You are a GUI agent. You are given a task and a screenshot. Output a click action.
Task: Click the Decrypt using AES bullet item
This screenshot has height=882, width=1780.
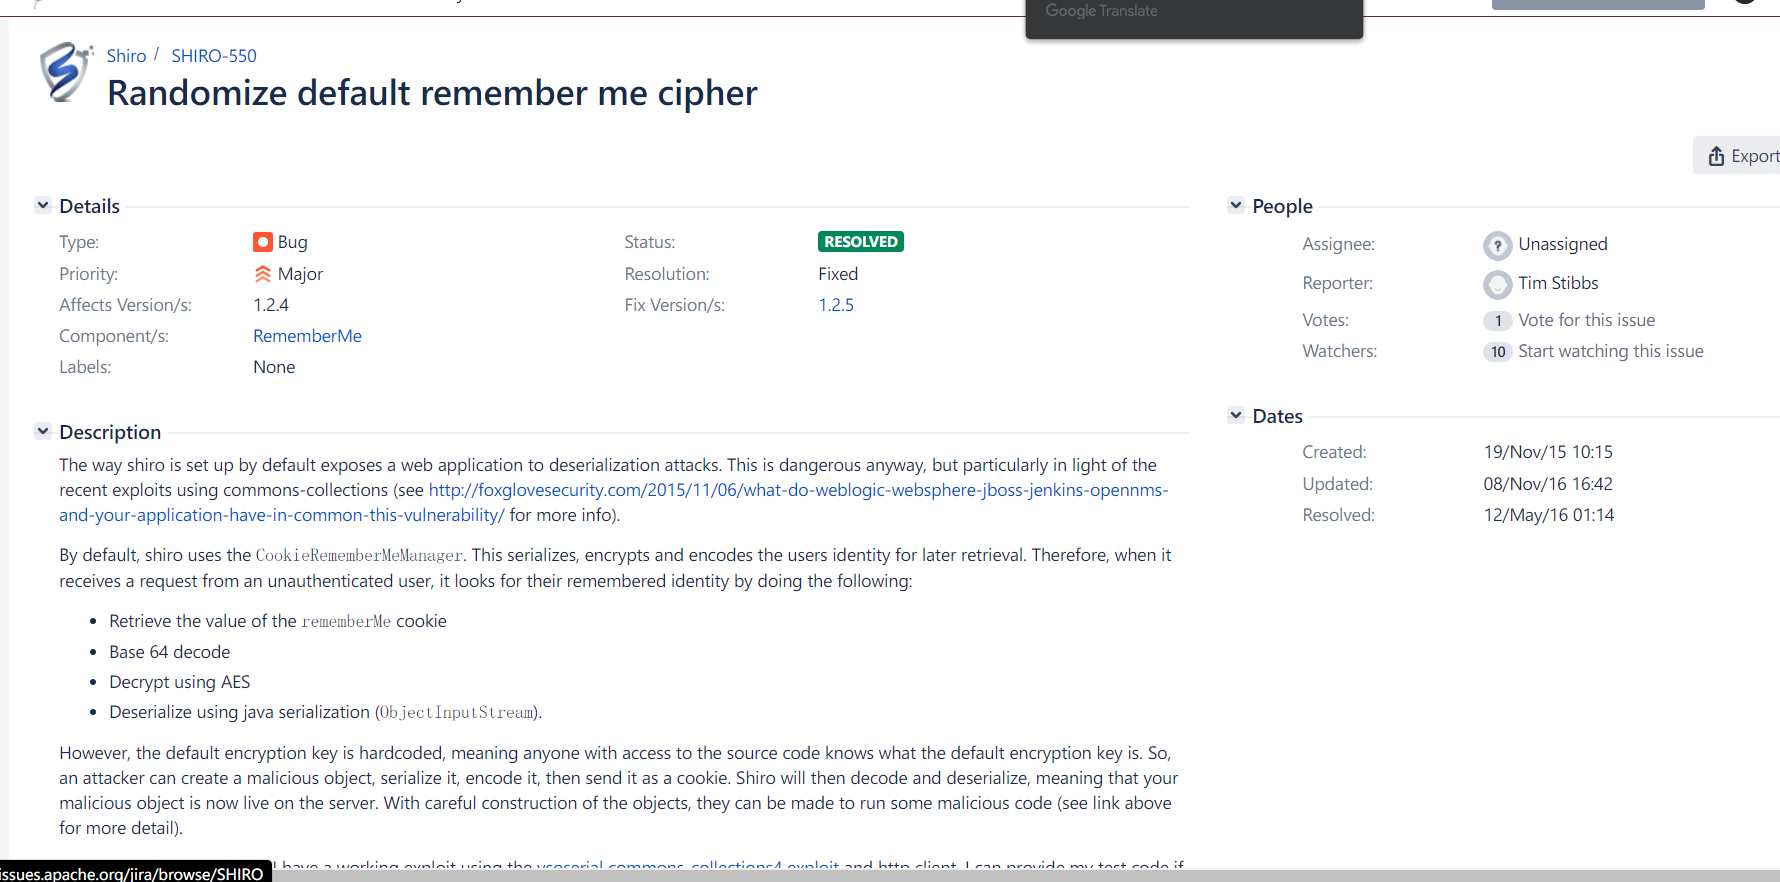tap(180, 682)
